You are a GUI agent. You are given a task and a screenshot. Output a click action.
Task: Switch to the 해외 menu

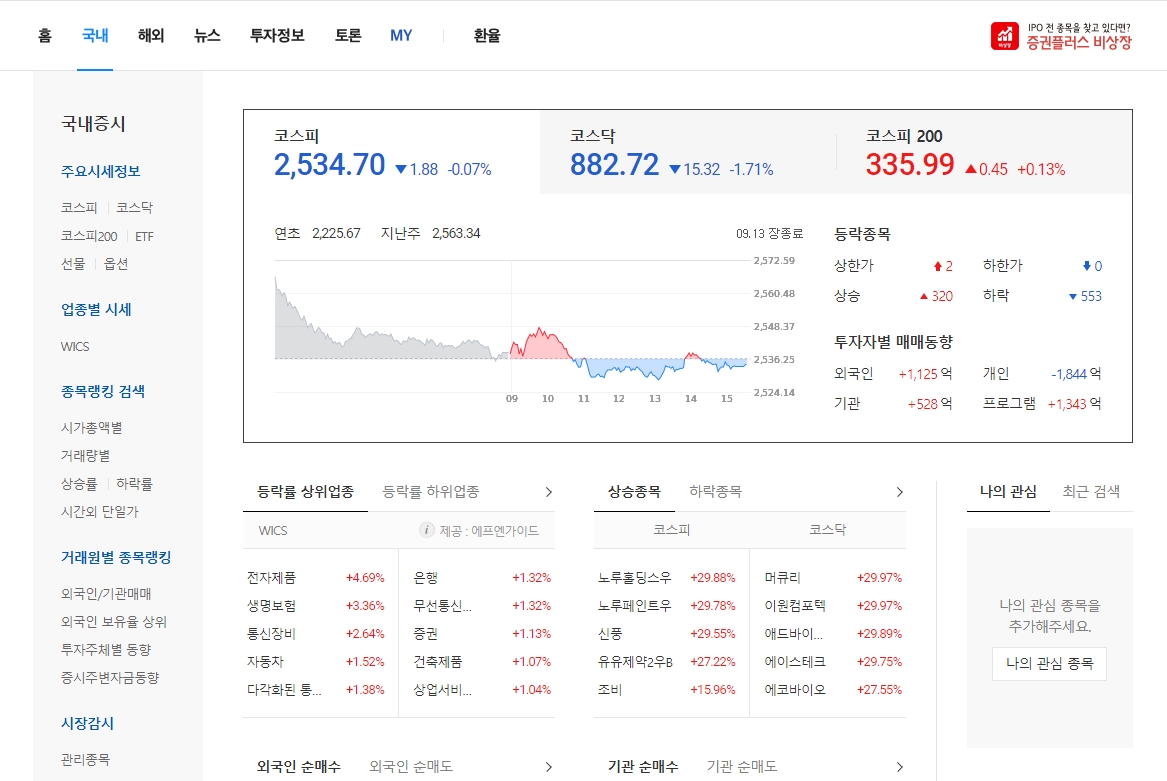pyautogui.click(x=150, y=35)
